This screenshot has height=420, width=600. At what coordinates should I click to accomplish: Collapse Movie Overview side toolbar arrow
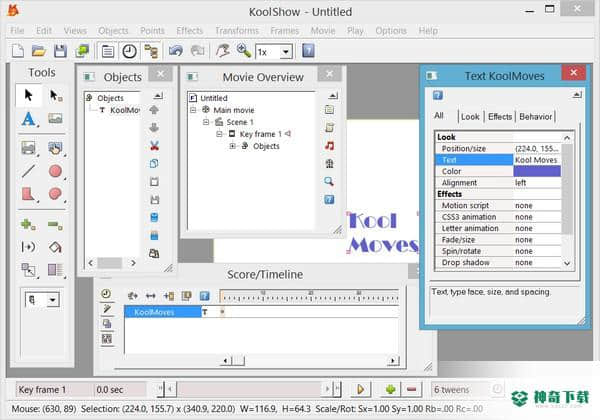(333, 95)
